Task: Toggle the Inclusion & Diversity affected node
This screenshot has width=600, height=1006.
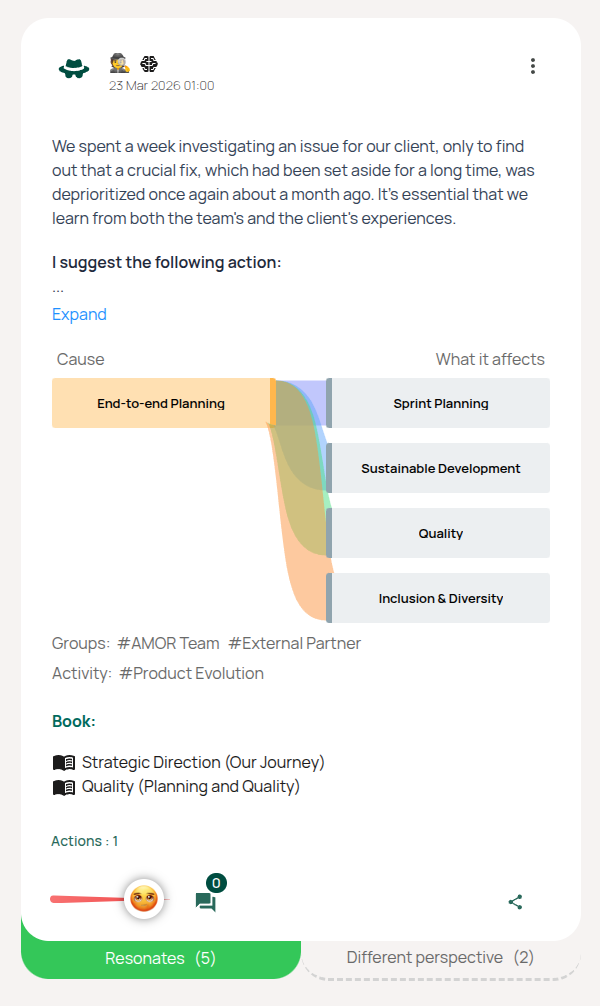Action: pos(440,597)
